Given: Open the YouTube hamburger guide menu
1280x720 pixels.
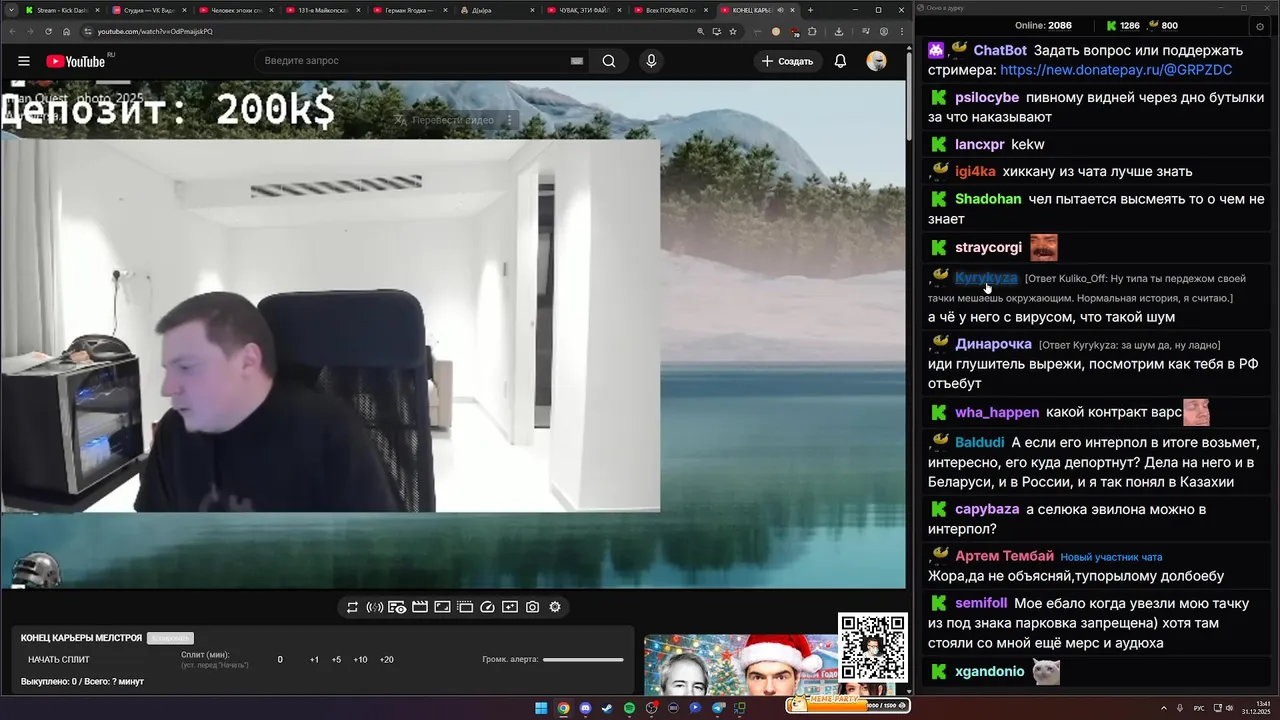Looking at the screenshot, I should click(24, 61).
